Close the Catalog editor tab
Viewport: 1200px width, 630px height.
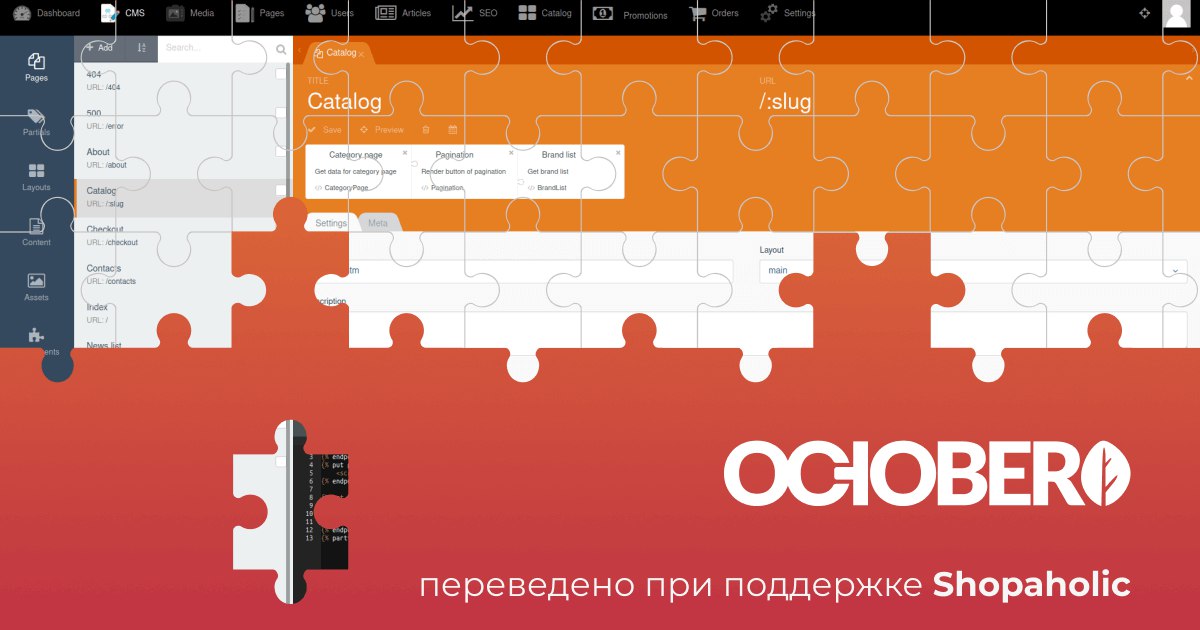tap(363, 53)
